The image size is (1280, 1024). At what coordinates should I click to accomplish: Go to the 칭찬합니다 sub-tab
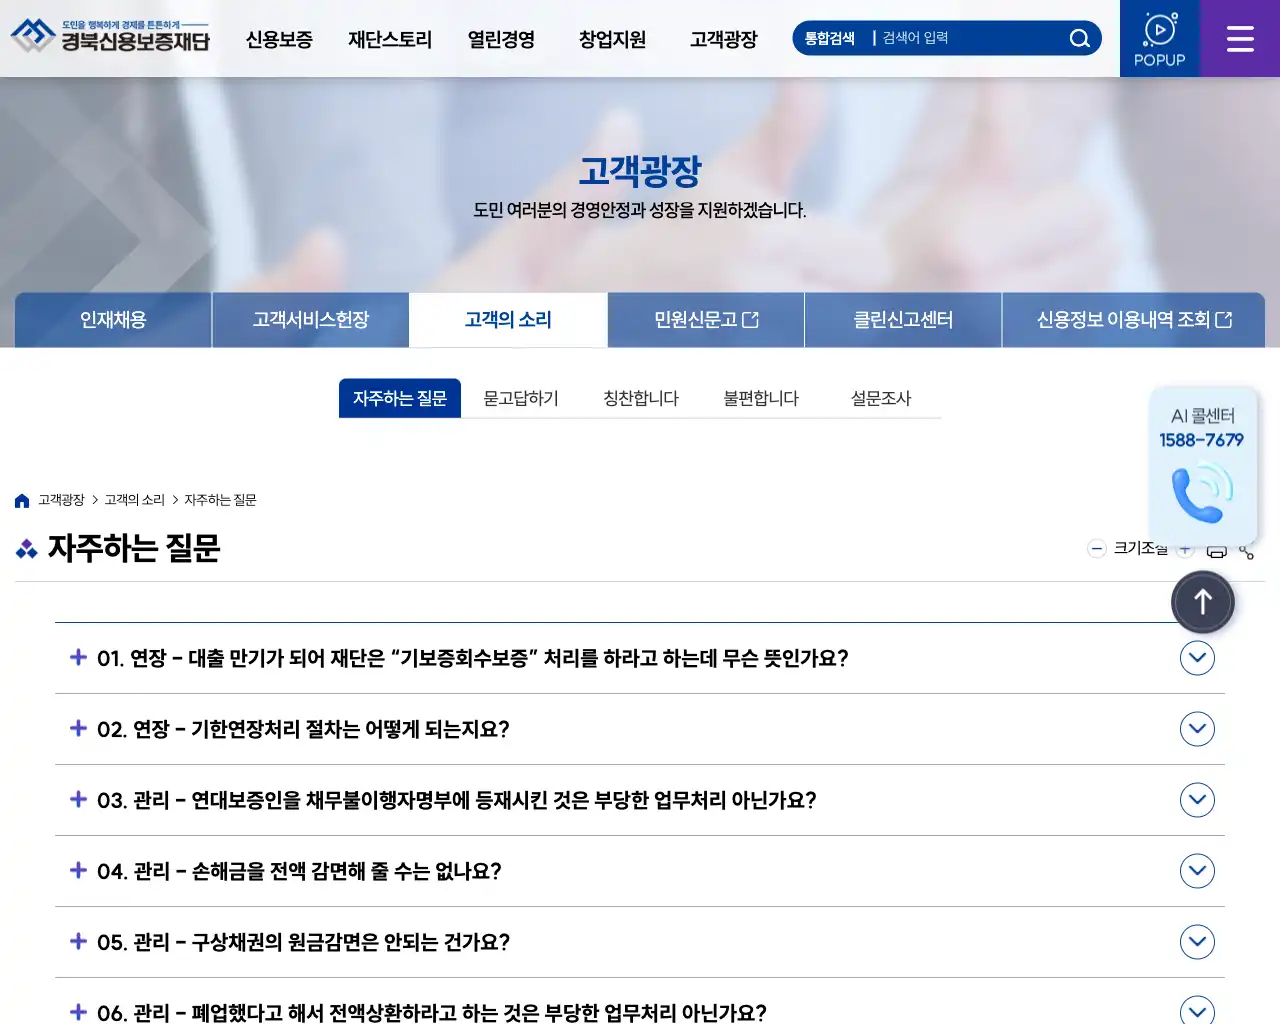(x=641, y=398)
